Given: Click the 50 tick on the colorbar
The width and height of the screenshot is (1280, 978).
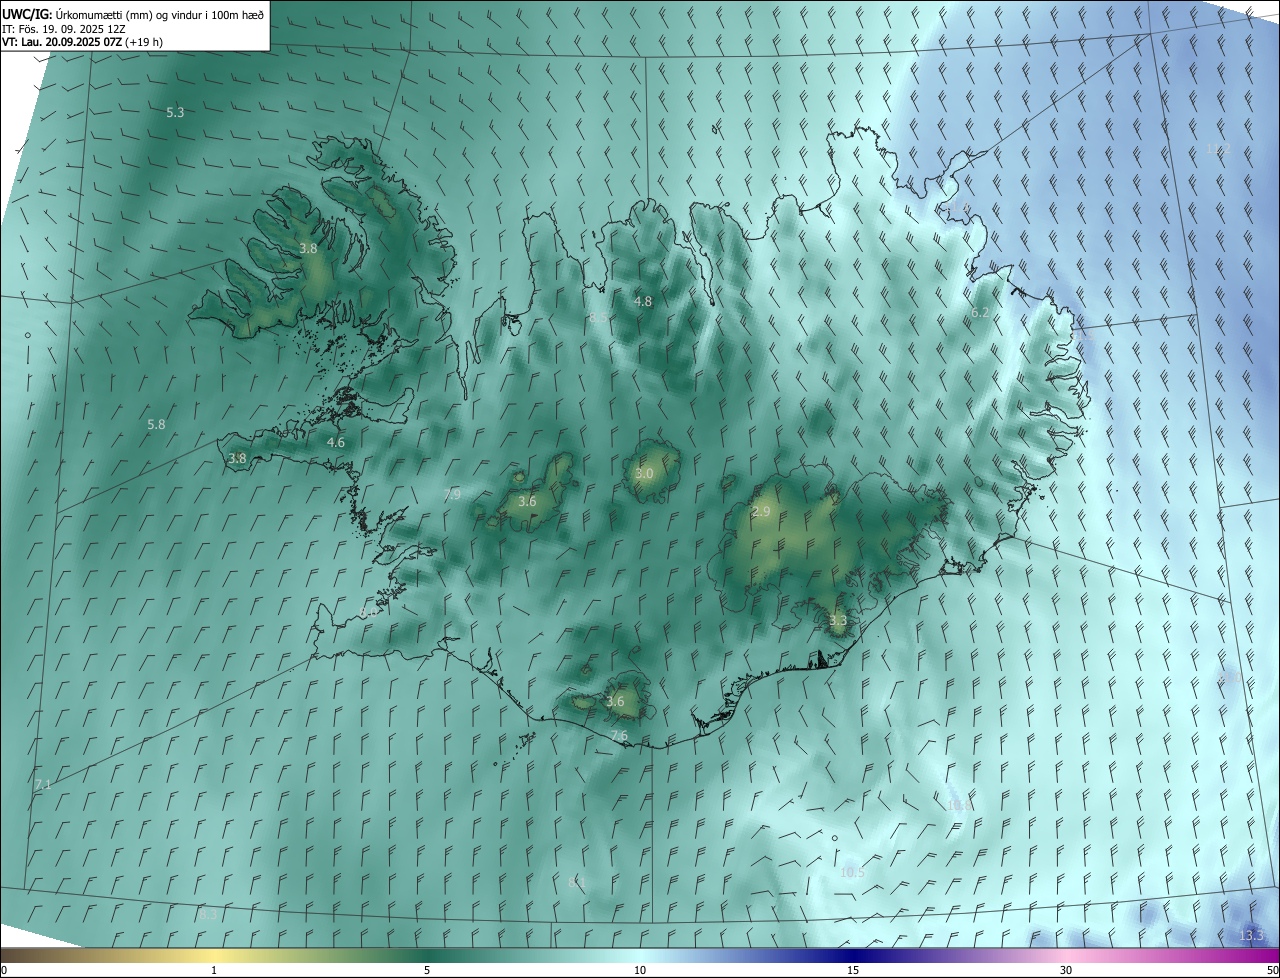Looking at the screenshot, I should coord(1272,970).
